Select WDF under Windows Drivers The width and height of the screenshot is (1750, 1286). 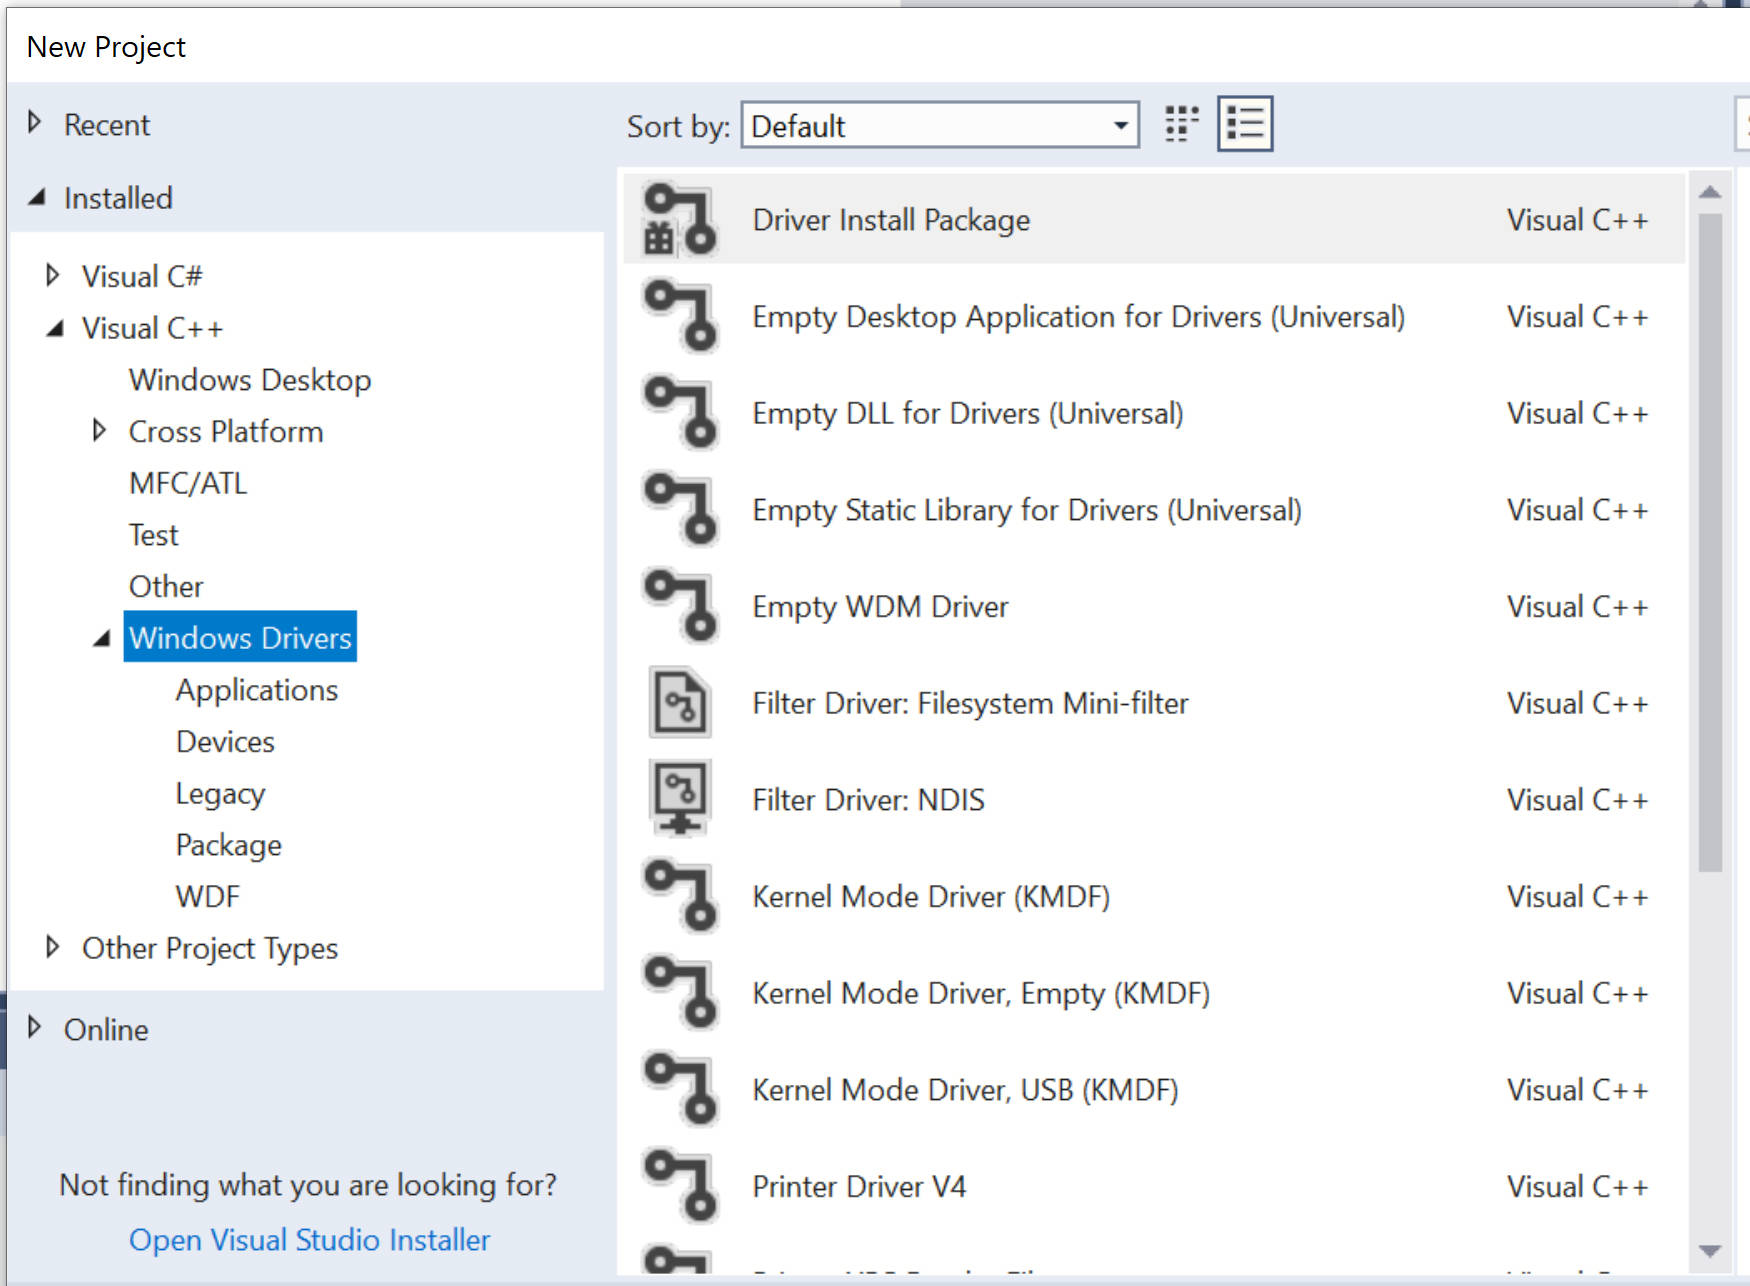point(207,896)
